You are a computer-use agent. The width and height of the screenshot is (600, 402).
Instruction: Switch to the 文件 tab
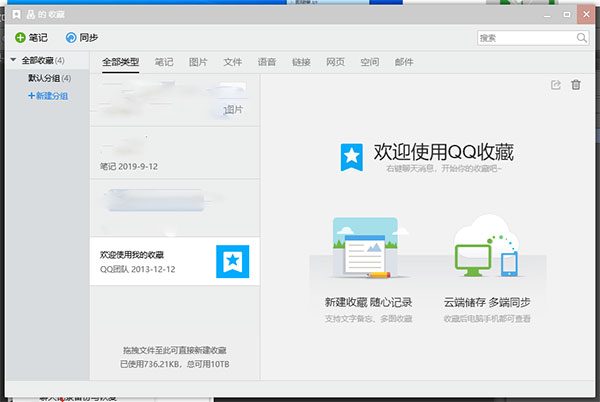233,62
